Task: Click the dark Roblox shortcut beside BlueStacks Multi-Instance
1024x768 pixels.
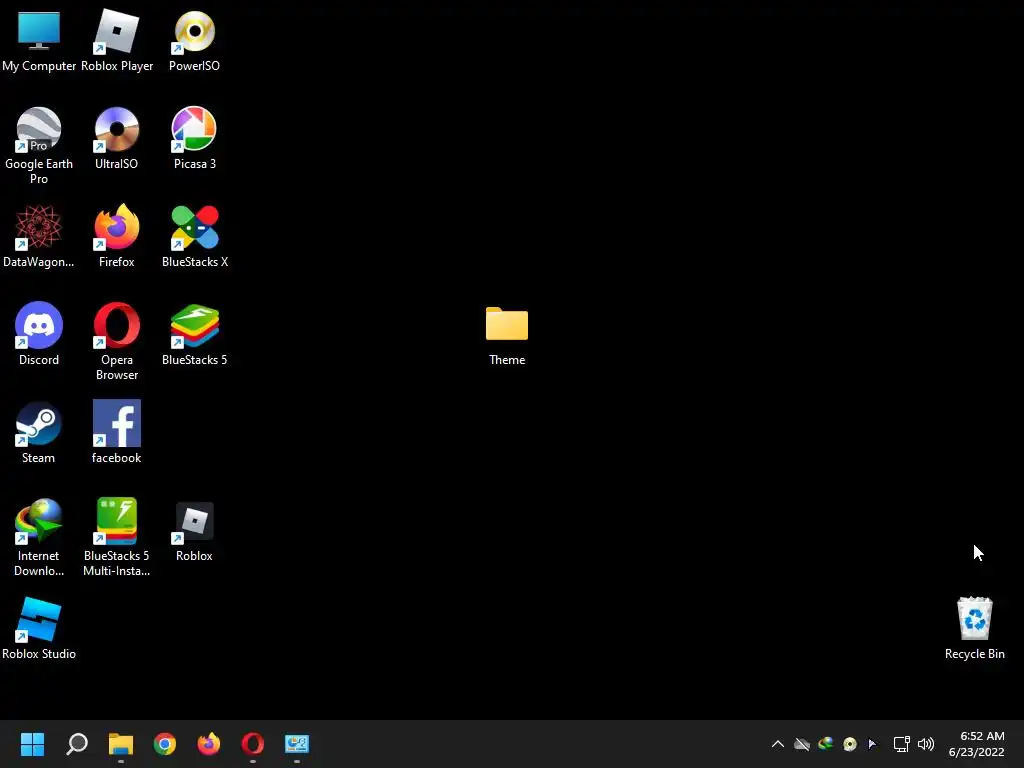Action: pyautogui.click(x=195, y=531)
